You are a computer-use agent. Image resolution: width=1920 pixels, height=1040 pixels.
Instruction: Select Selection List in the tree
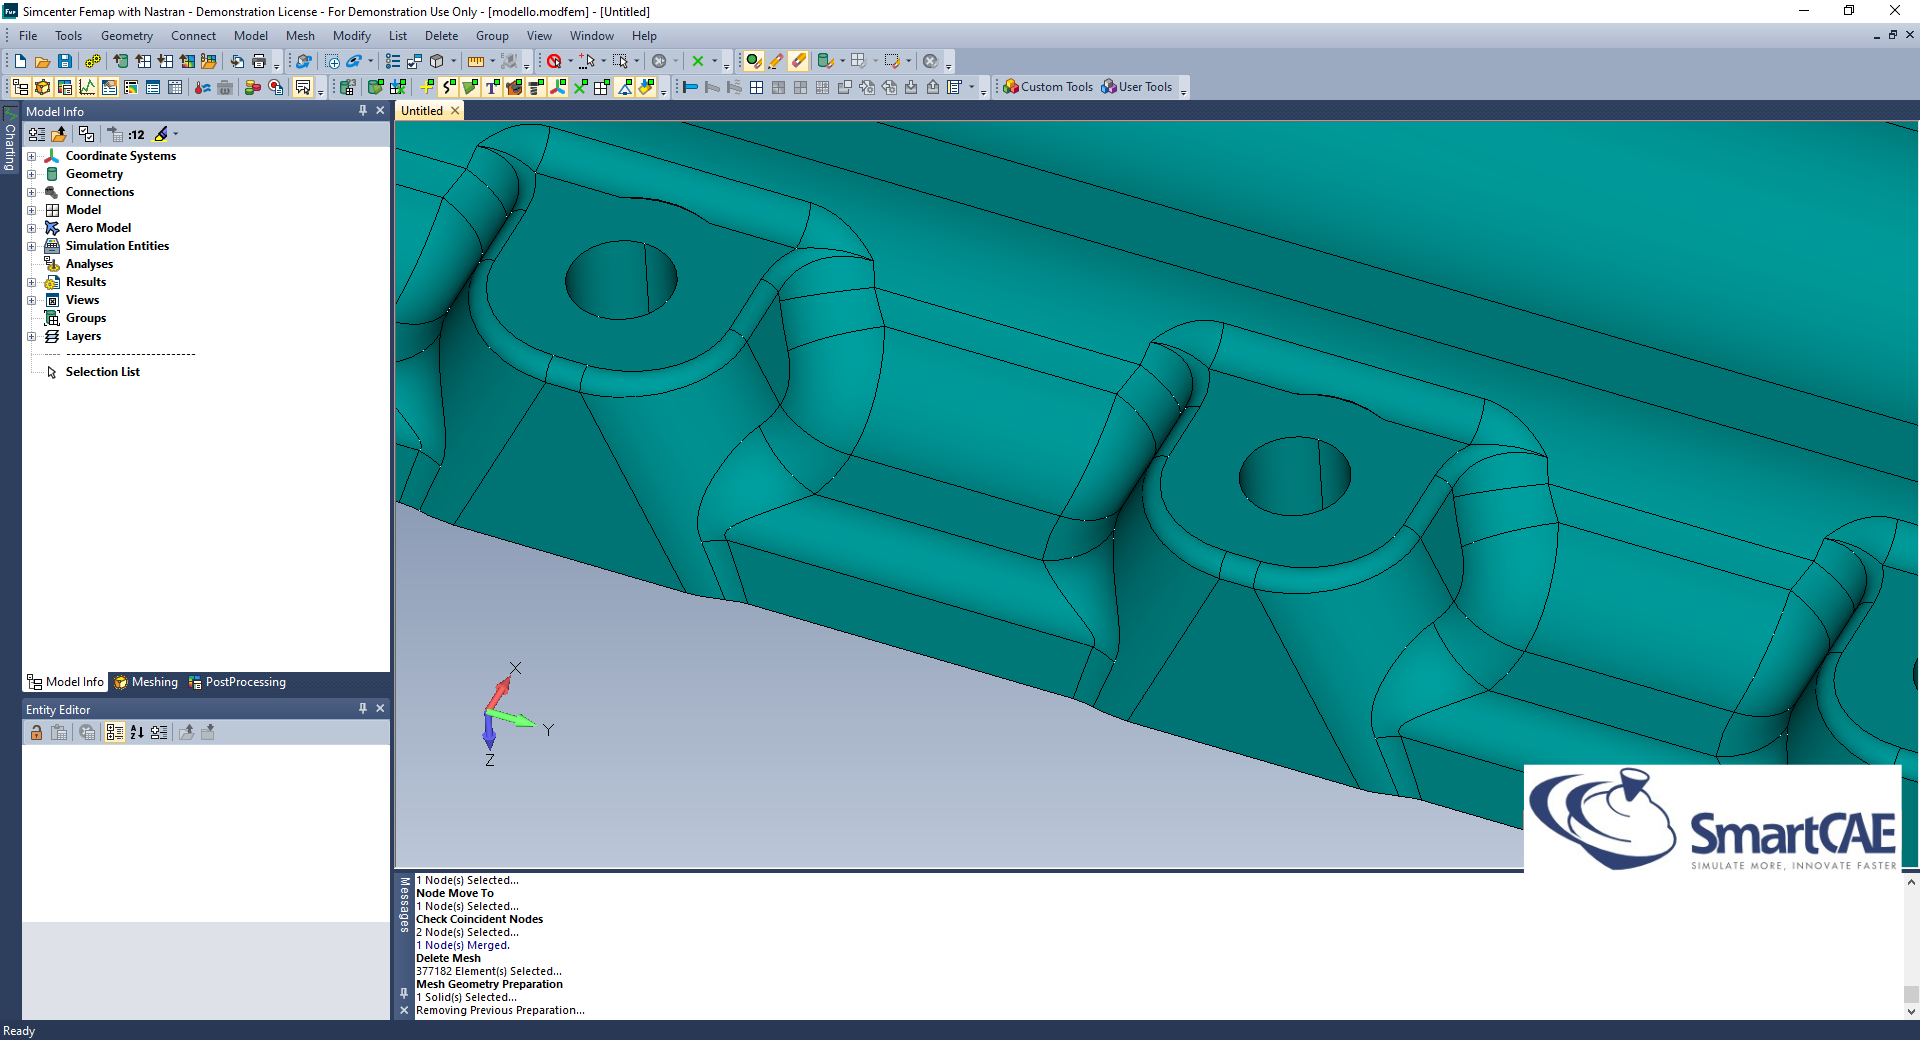coord(103,372)
